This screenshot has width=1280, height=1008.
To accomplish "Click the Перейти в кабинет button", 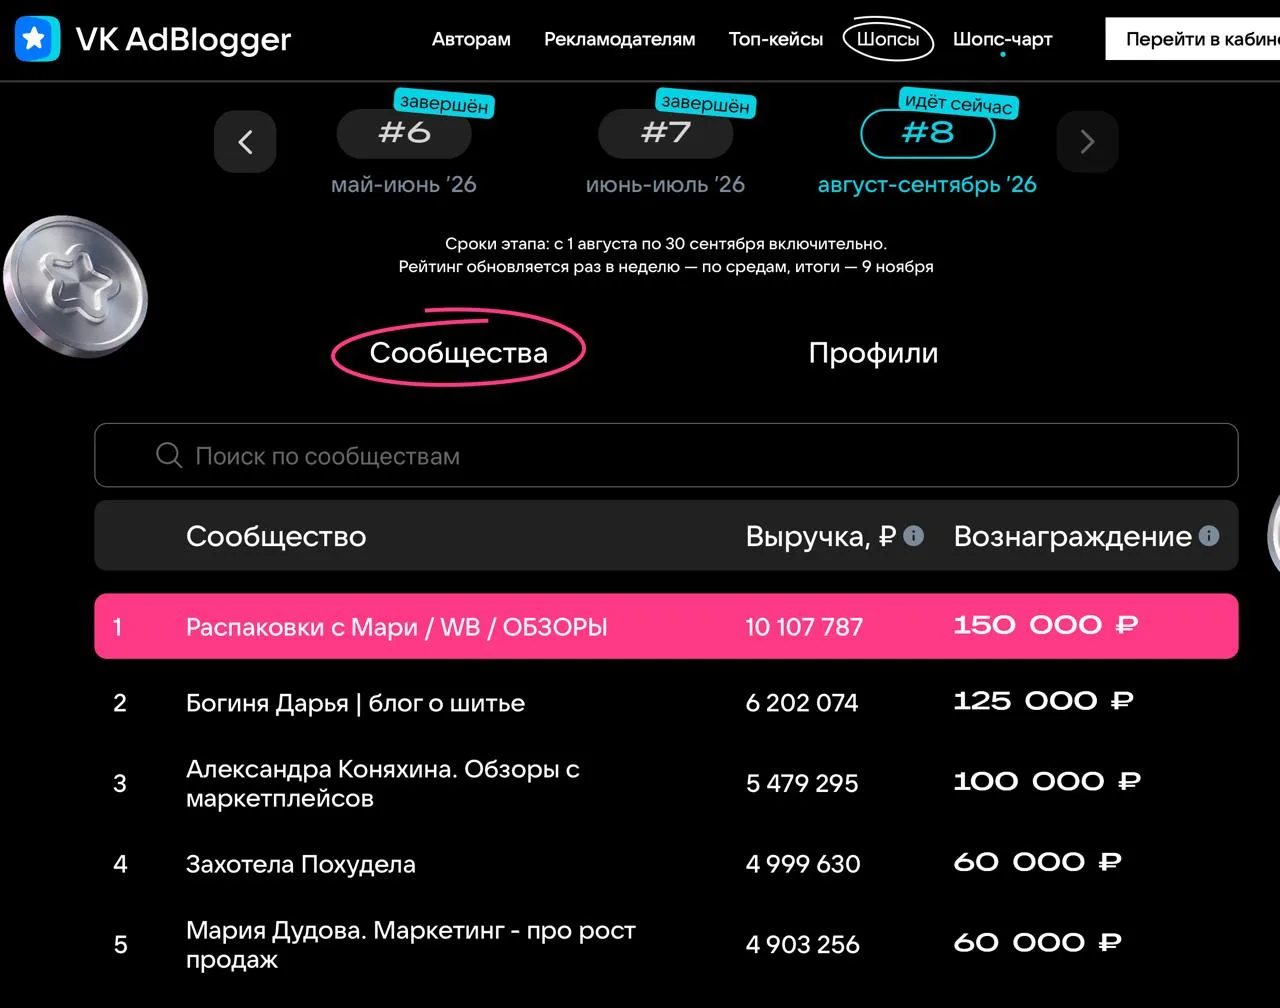I will [1193, 39].
